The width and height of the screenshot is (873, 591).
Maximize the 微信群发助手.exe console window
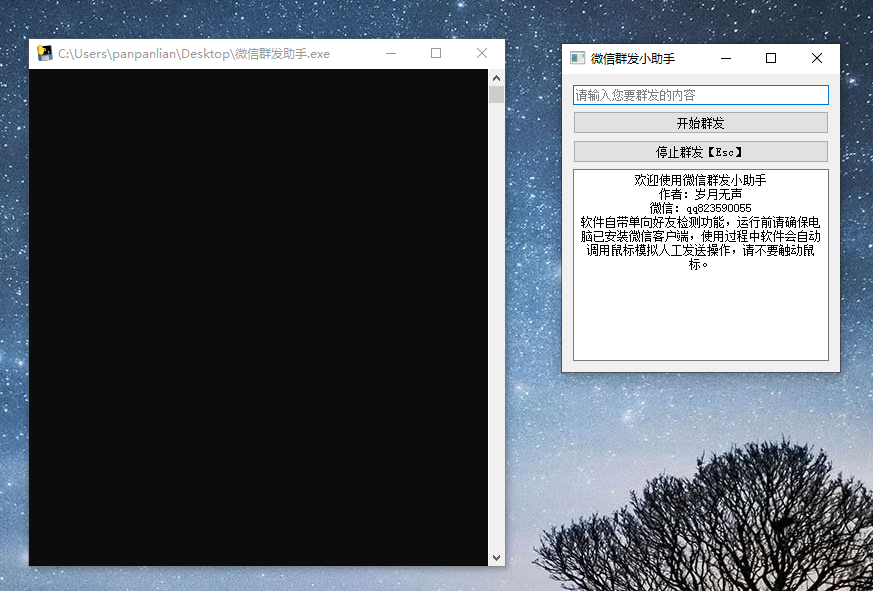(436, 53)
